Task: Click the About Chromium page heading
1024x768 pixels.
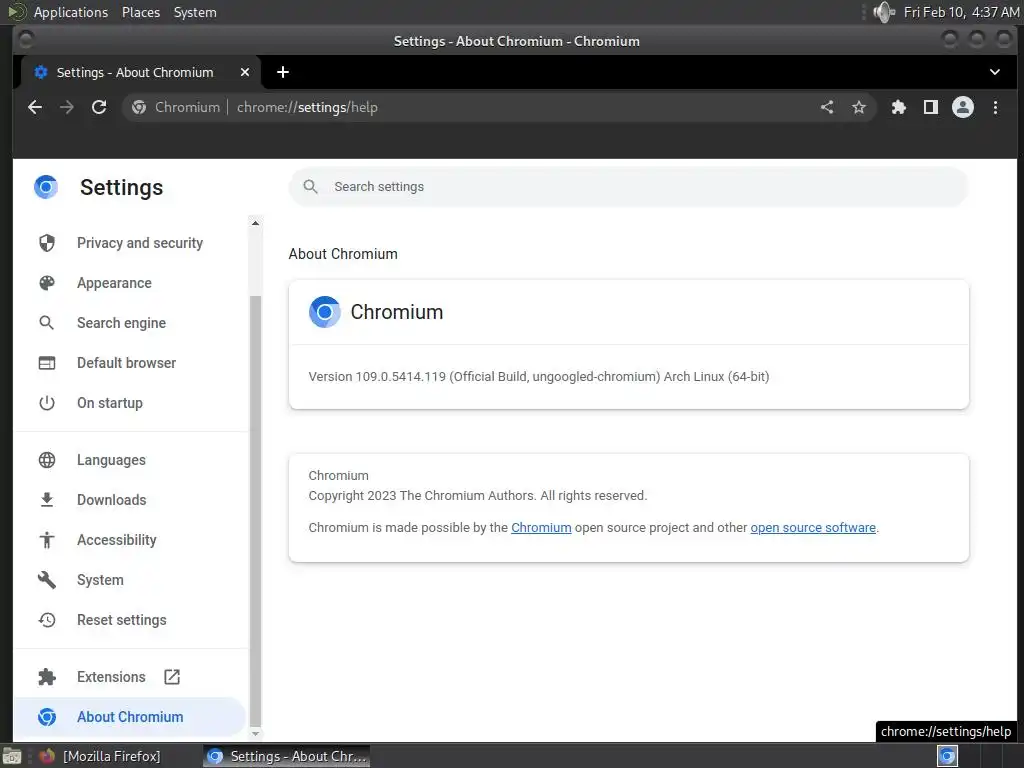Action: coord(343,254)
